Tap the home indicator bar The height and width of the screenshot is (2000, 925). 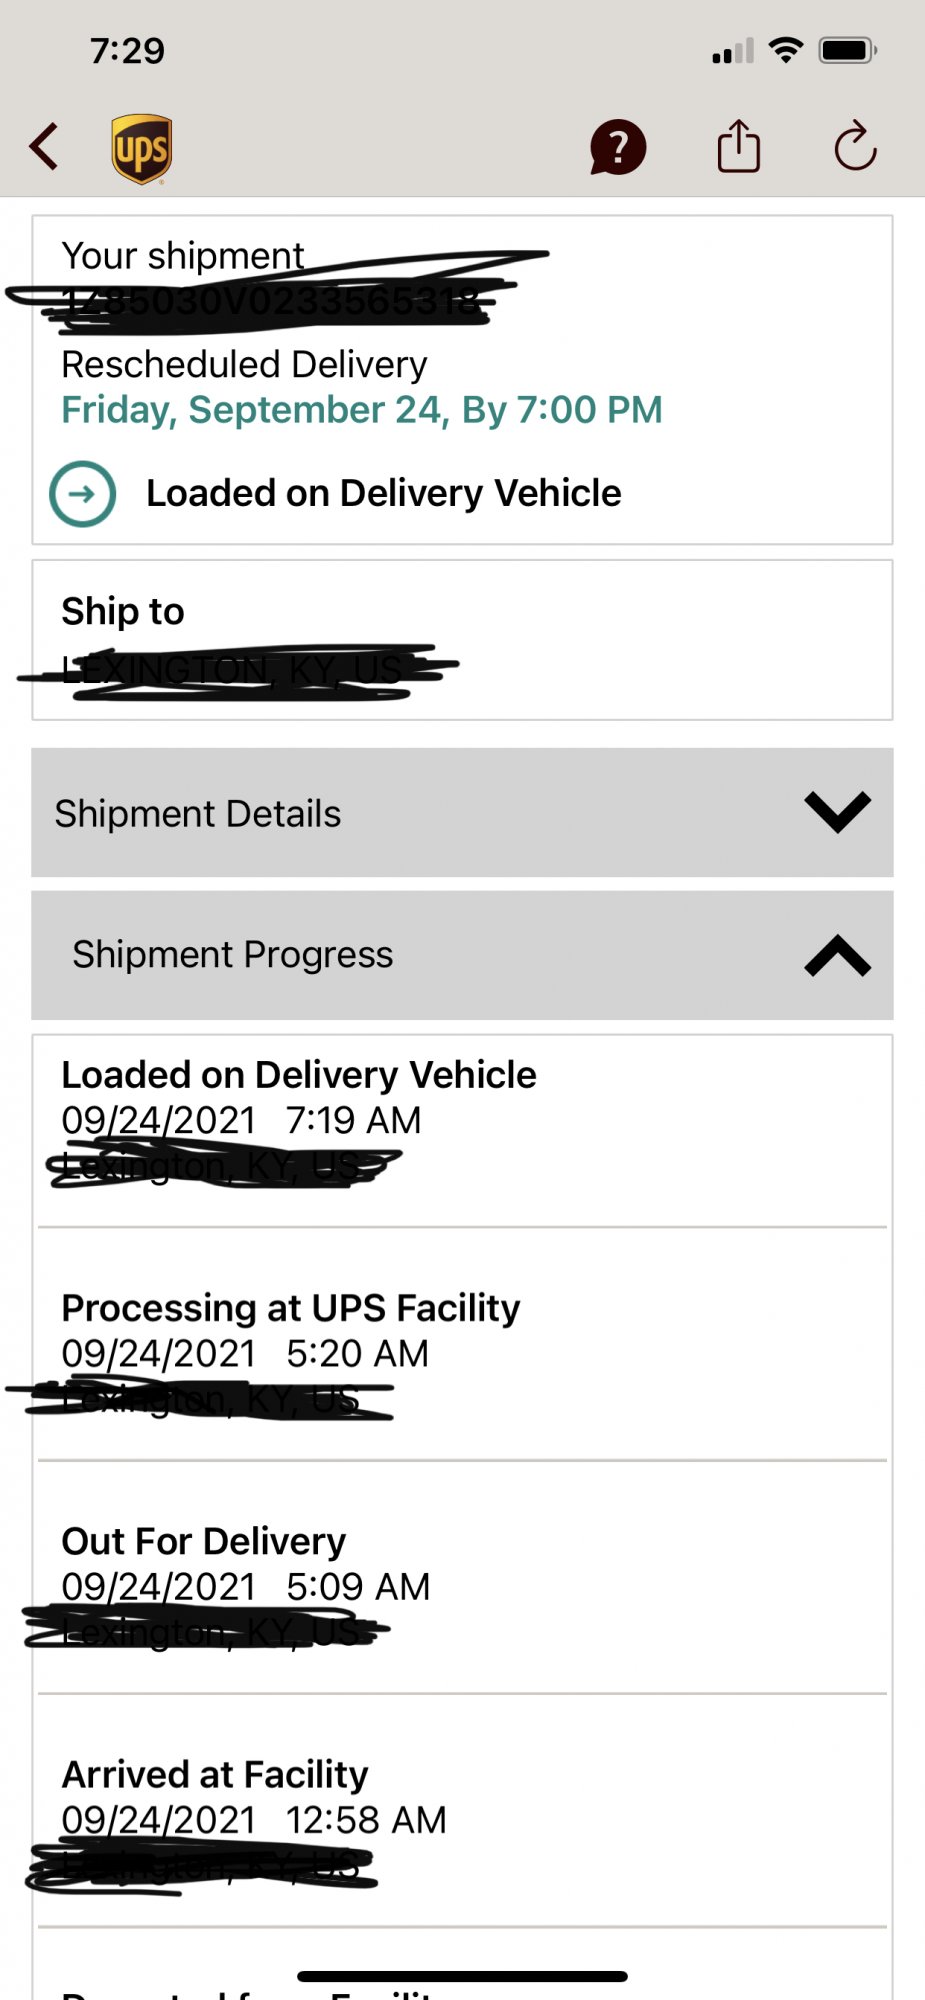tap(462, 1976)
